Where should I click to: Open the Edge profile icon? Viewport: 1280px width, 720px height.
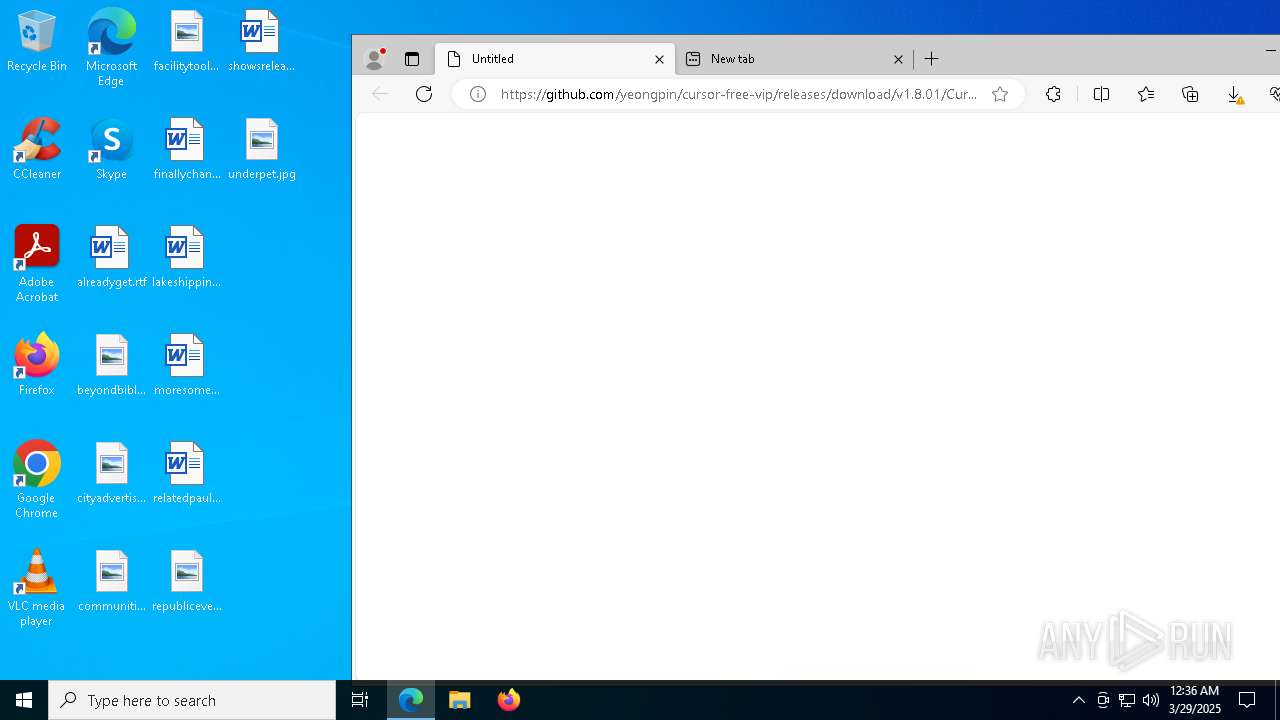click(x=375, y=59)
